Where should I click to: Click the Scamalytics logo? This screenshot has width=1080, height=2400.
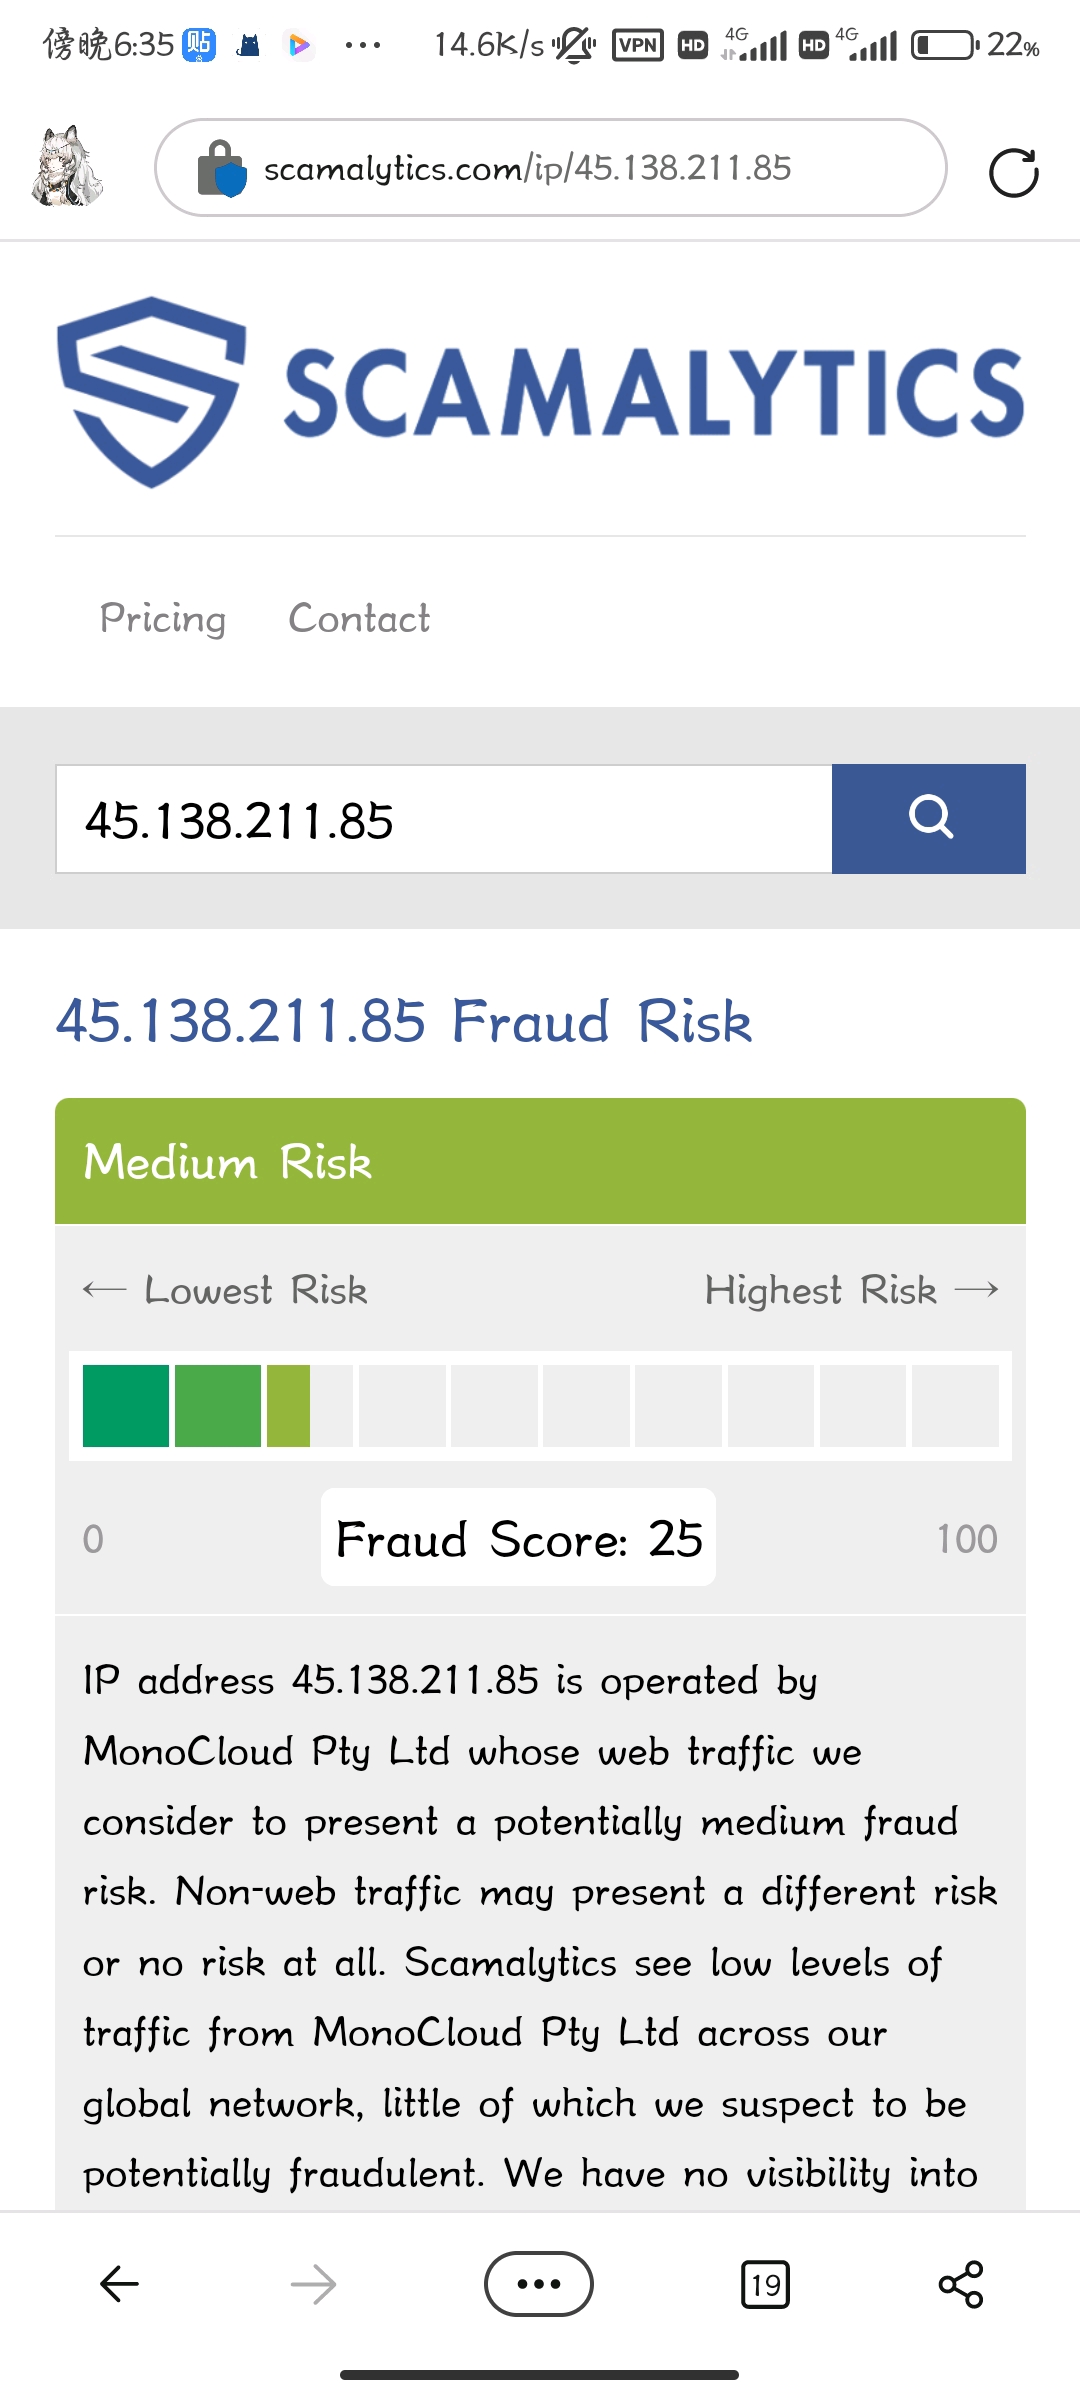click(x=540, y=392)
